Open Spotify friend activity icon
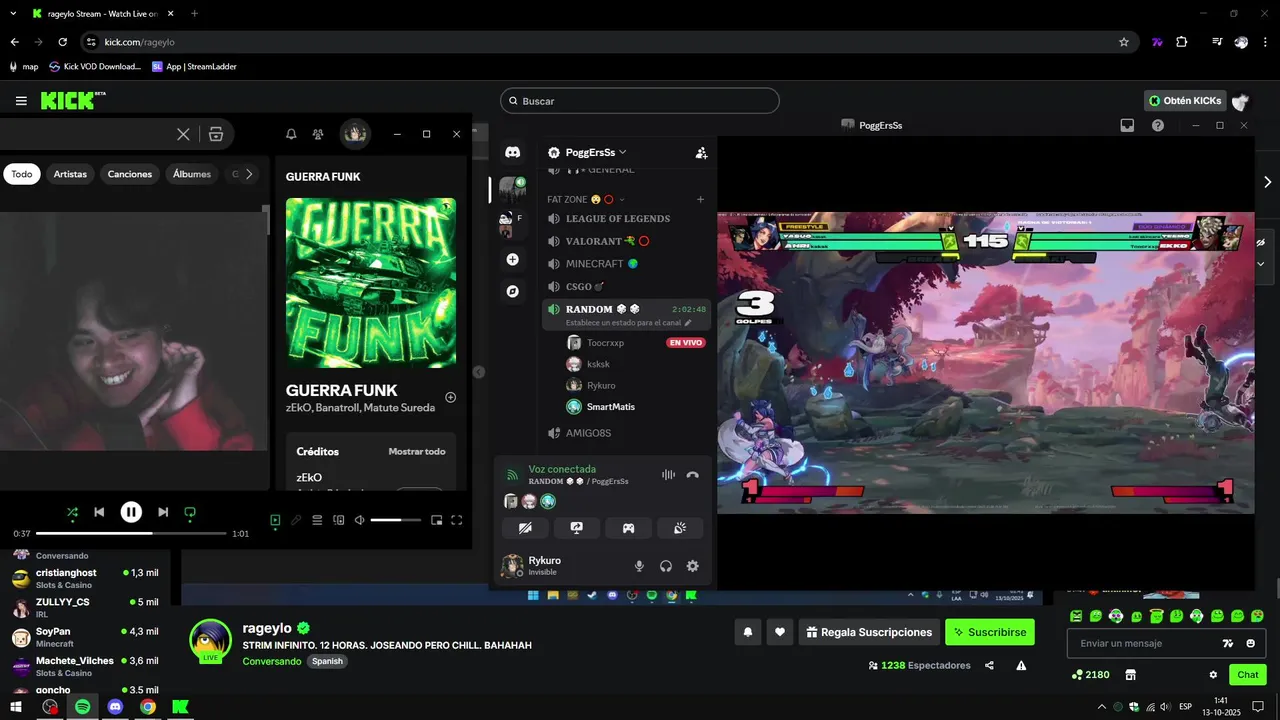Image resolution: width=1280 pixels, height=720 pixels. point(318,134)
